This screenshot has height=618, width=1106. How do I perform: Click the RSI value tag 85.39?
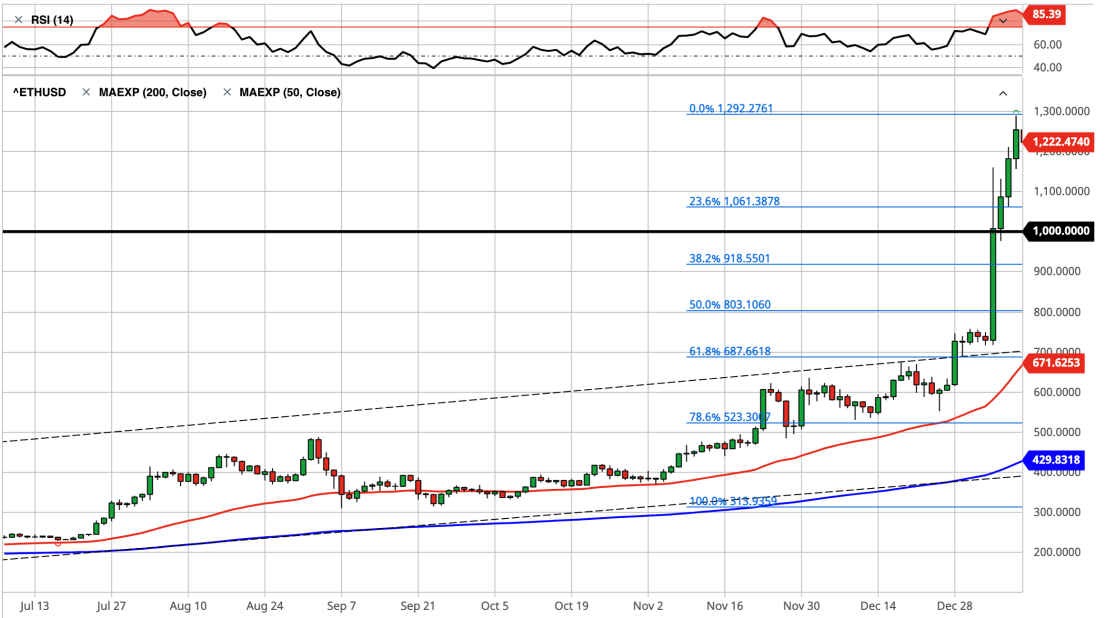point(1045,14)
